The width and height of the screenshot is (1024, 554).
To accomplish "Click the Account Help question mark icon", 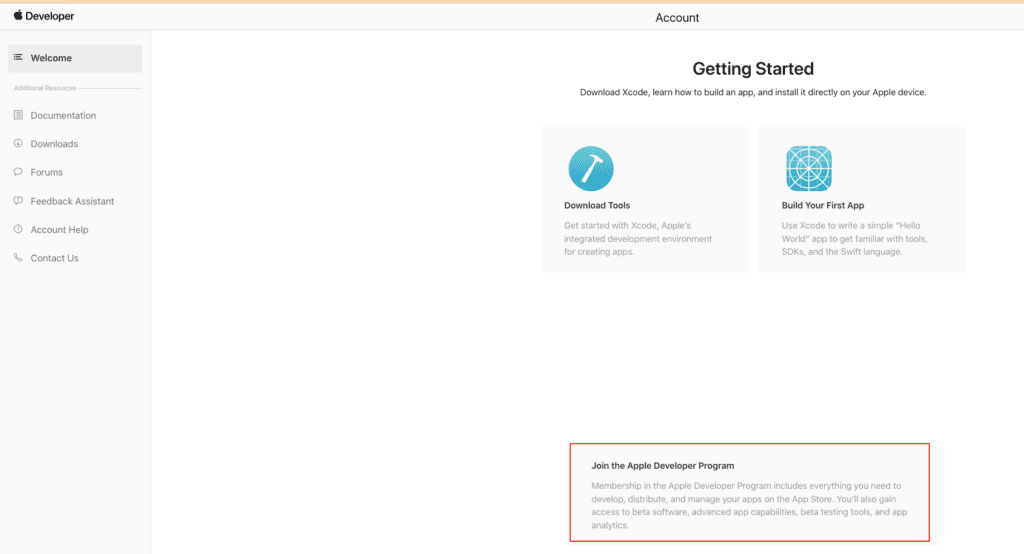I will coord(18,229).
